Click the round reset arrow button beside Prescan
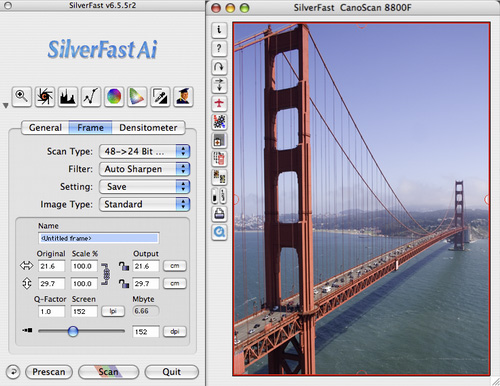 coord(13,372)
